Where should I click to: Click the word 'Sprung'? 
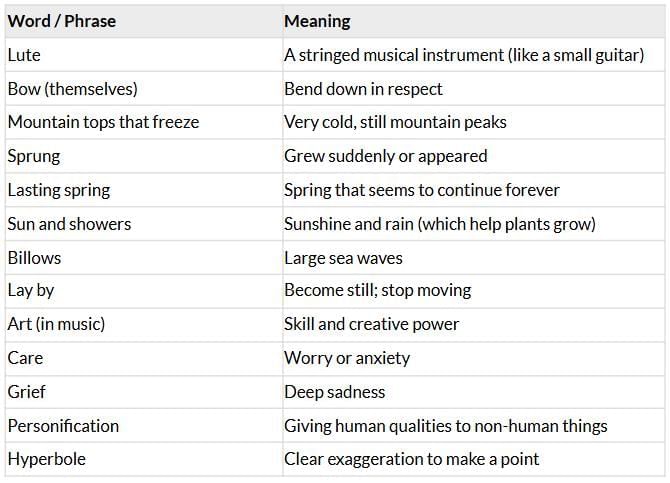point(34,156)
